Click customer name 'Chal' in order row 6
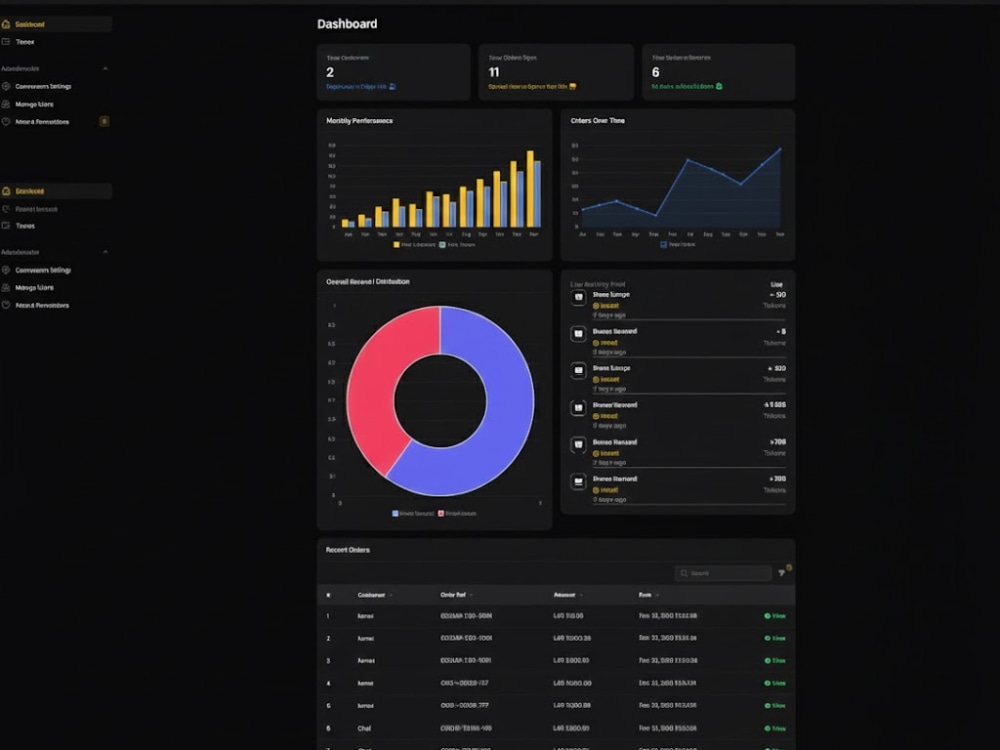Image resolution: width=1000 pixels, height=750 pixels. coord(364,728)
